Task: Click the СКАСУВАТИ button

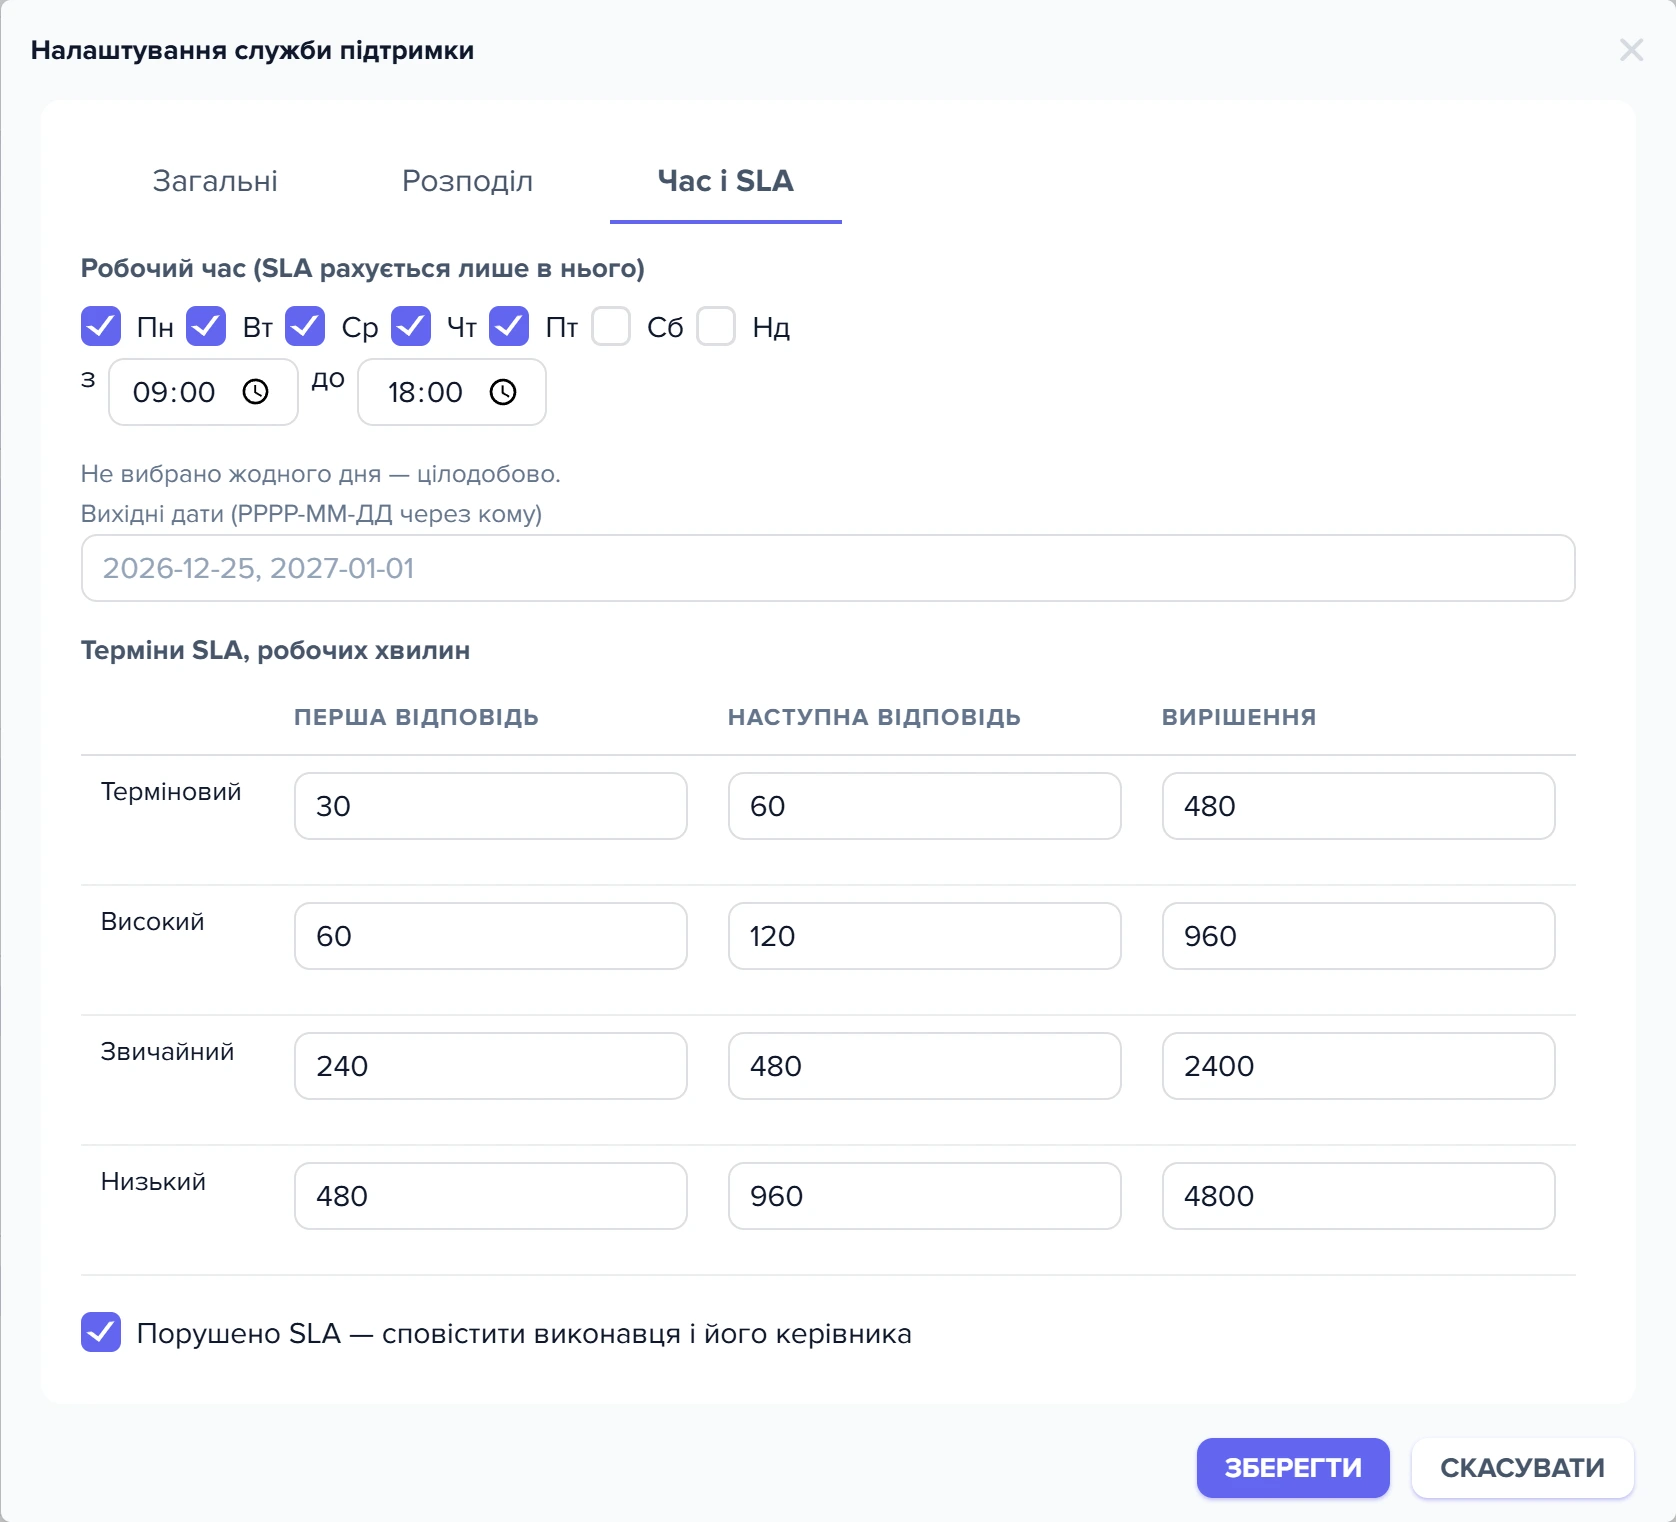Action: coord(1522,1468)
